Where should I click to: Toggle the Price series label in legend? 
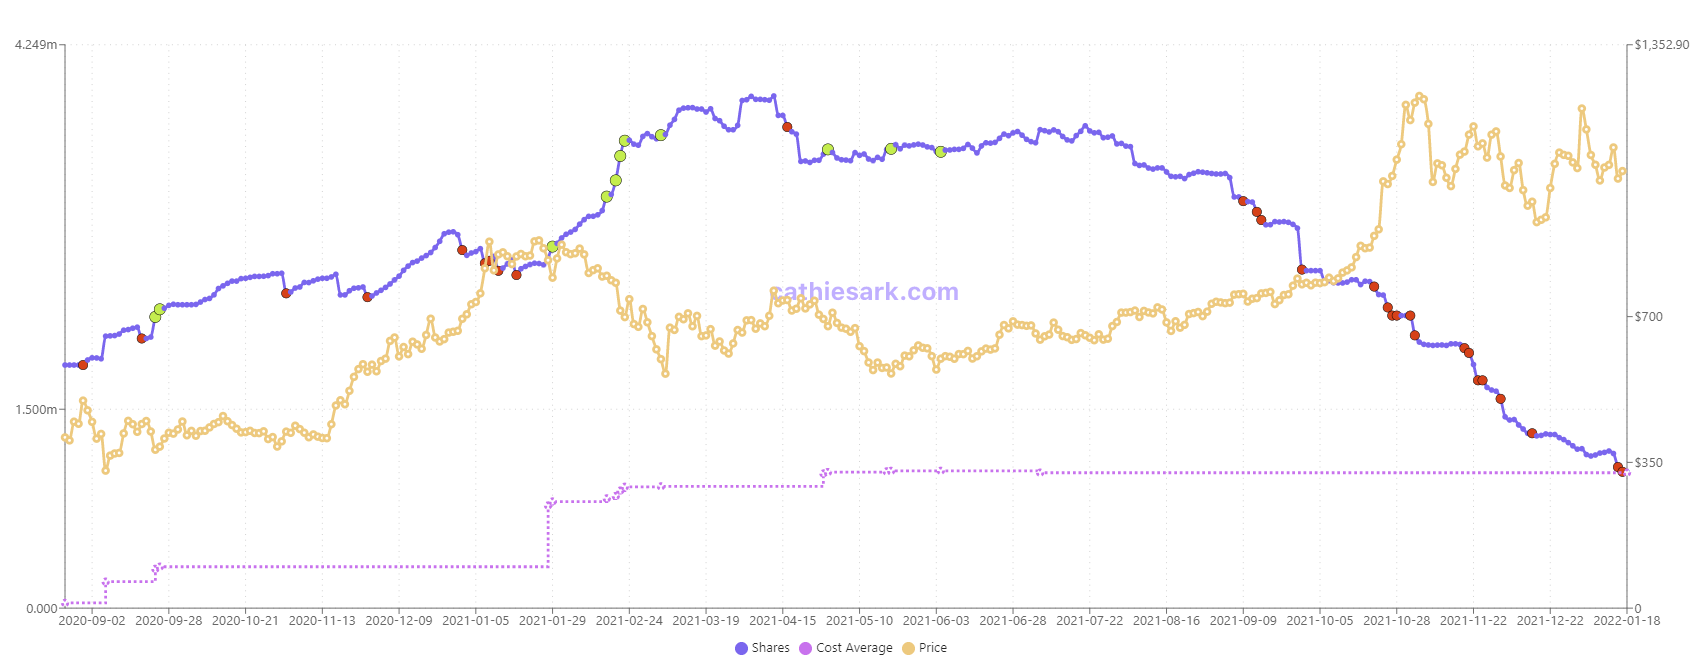pyautogui.click(x=932, y=648)
